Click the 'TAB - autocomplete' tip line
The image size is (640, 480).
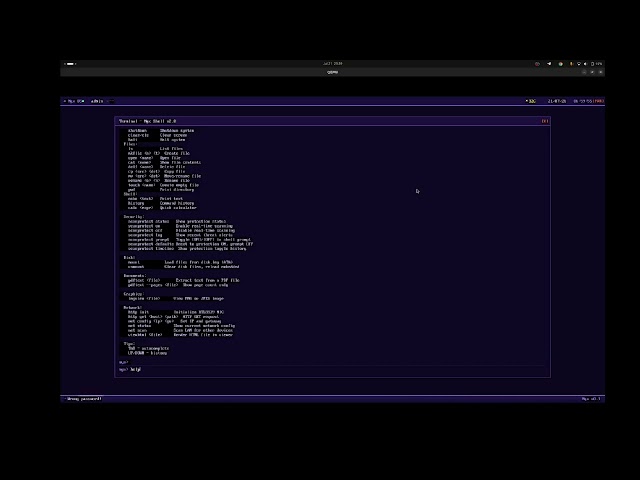(148, 348)
